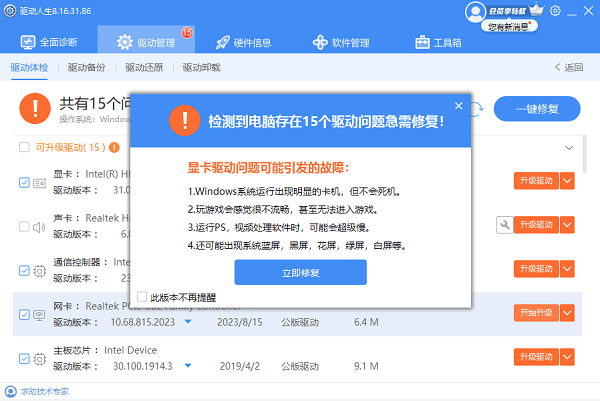Click the settings gear icon in title bar

[556, 11]
